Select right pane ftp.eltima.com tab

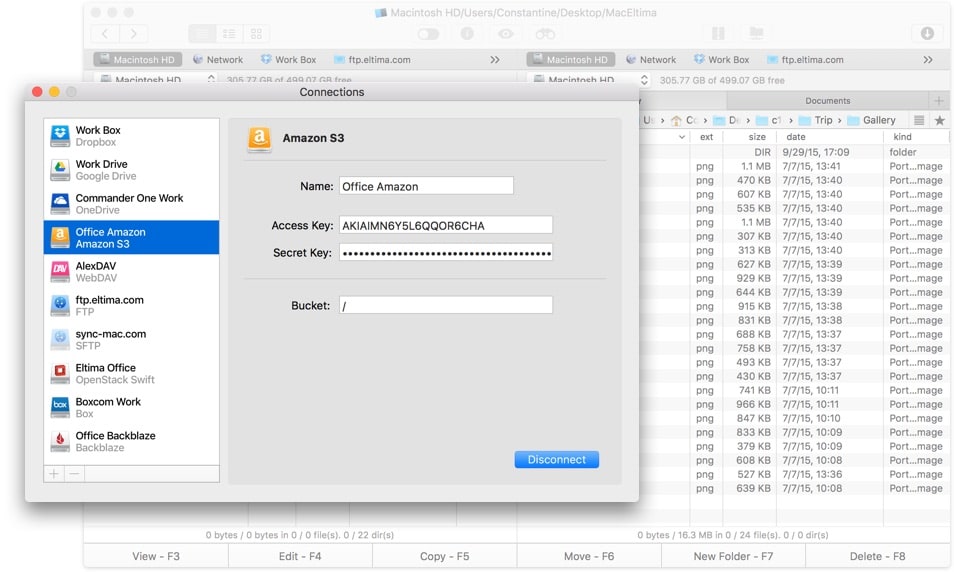click(806, 60)
